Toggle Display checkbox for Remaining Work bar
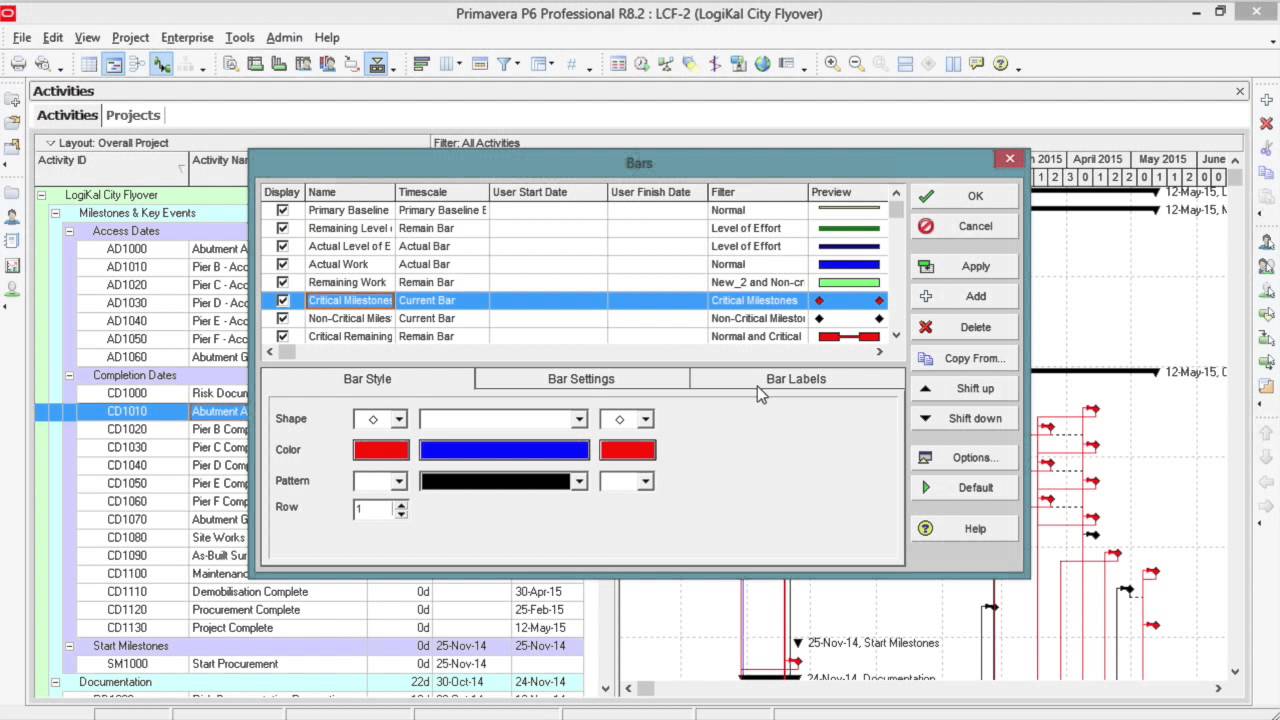Image resolution: width=1280 pixels, height=720 pixels. pyautogui.click(x=283, y=282)
